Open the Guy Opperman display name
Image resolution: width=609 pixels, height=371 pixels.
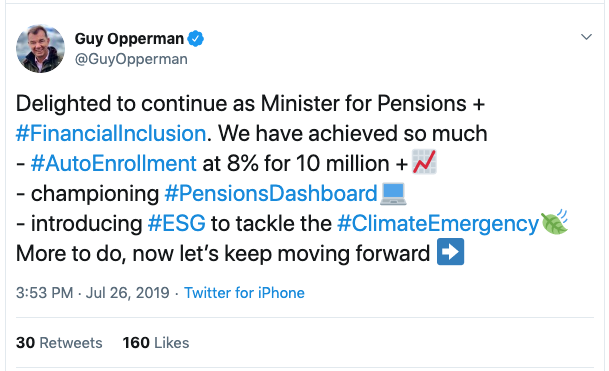click(129, 39)
